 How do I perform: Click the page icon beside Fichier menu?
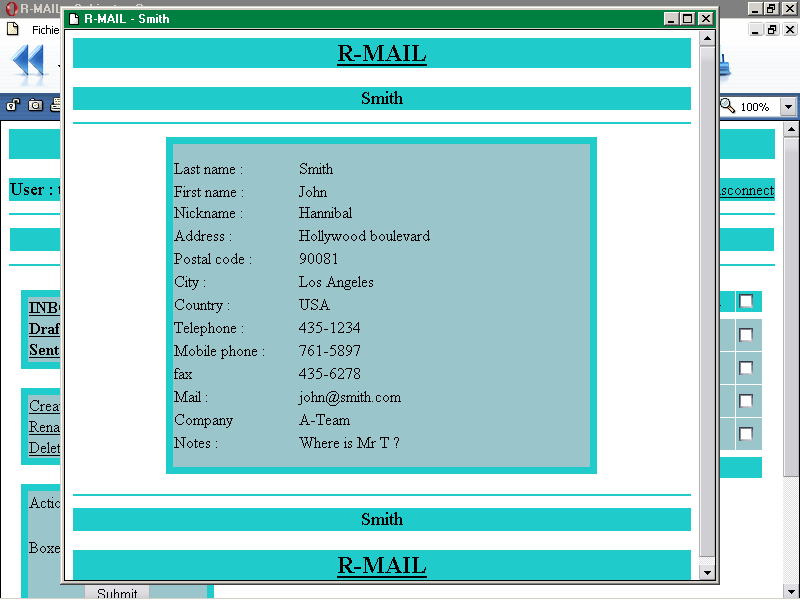click(x=13, y=30)
